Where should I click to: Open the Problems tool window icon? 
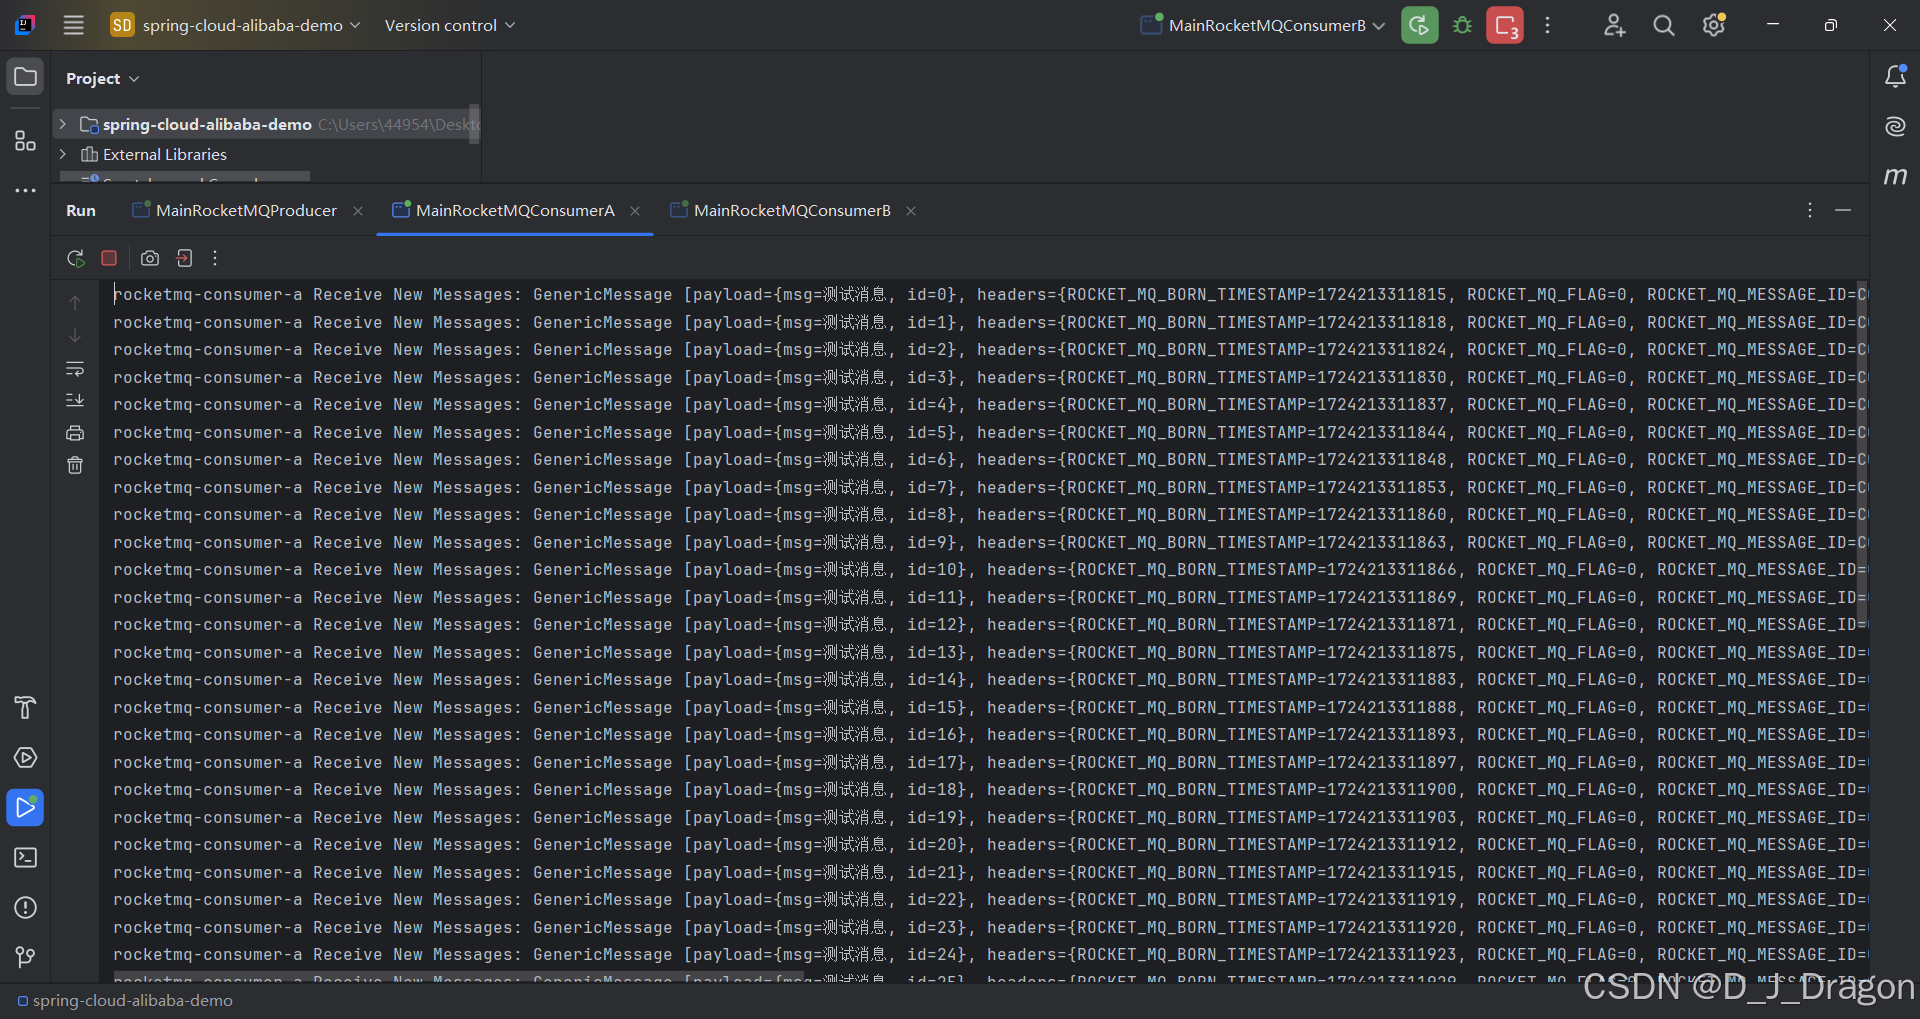(25, 907)
